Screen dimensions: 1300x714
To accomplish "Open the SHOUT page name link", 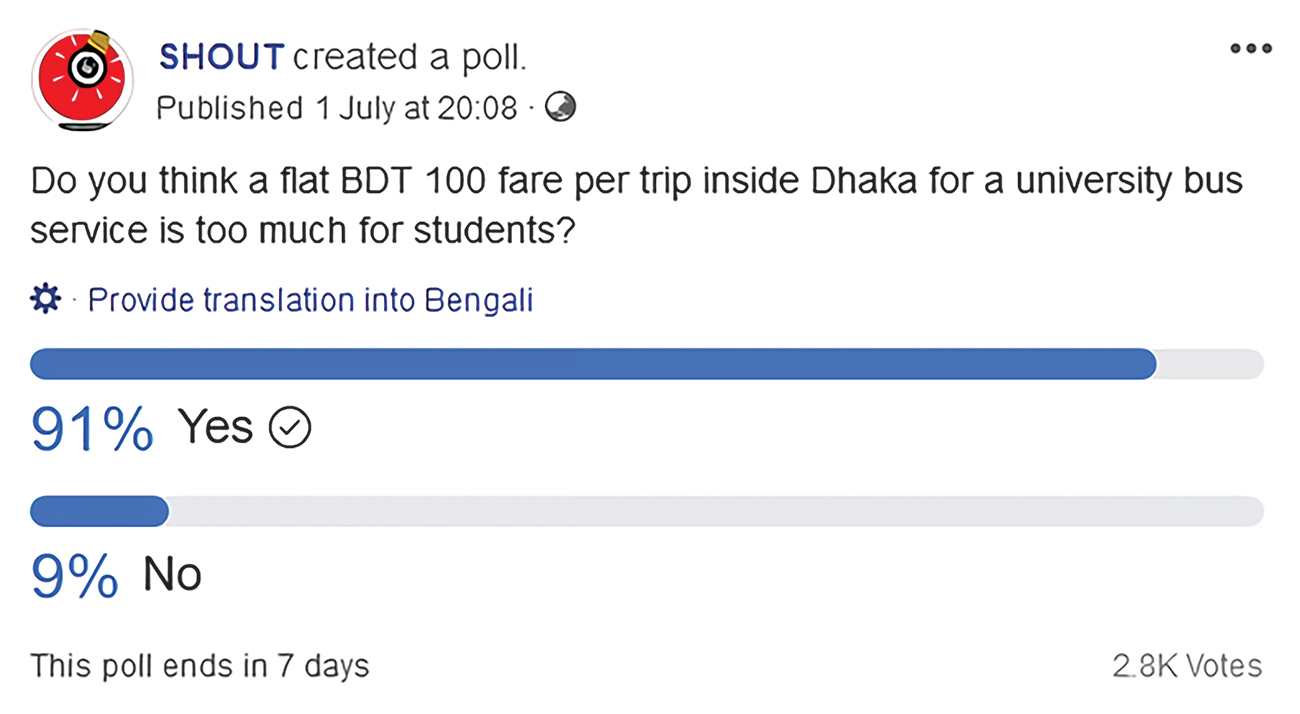I will [221, 57].
